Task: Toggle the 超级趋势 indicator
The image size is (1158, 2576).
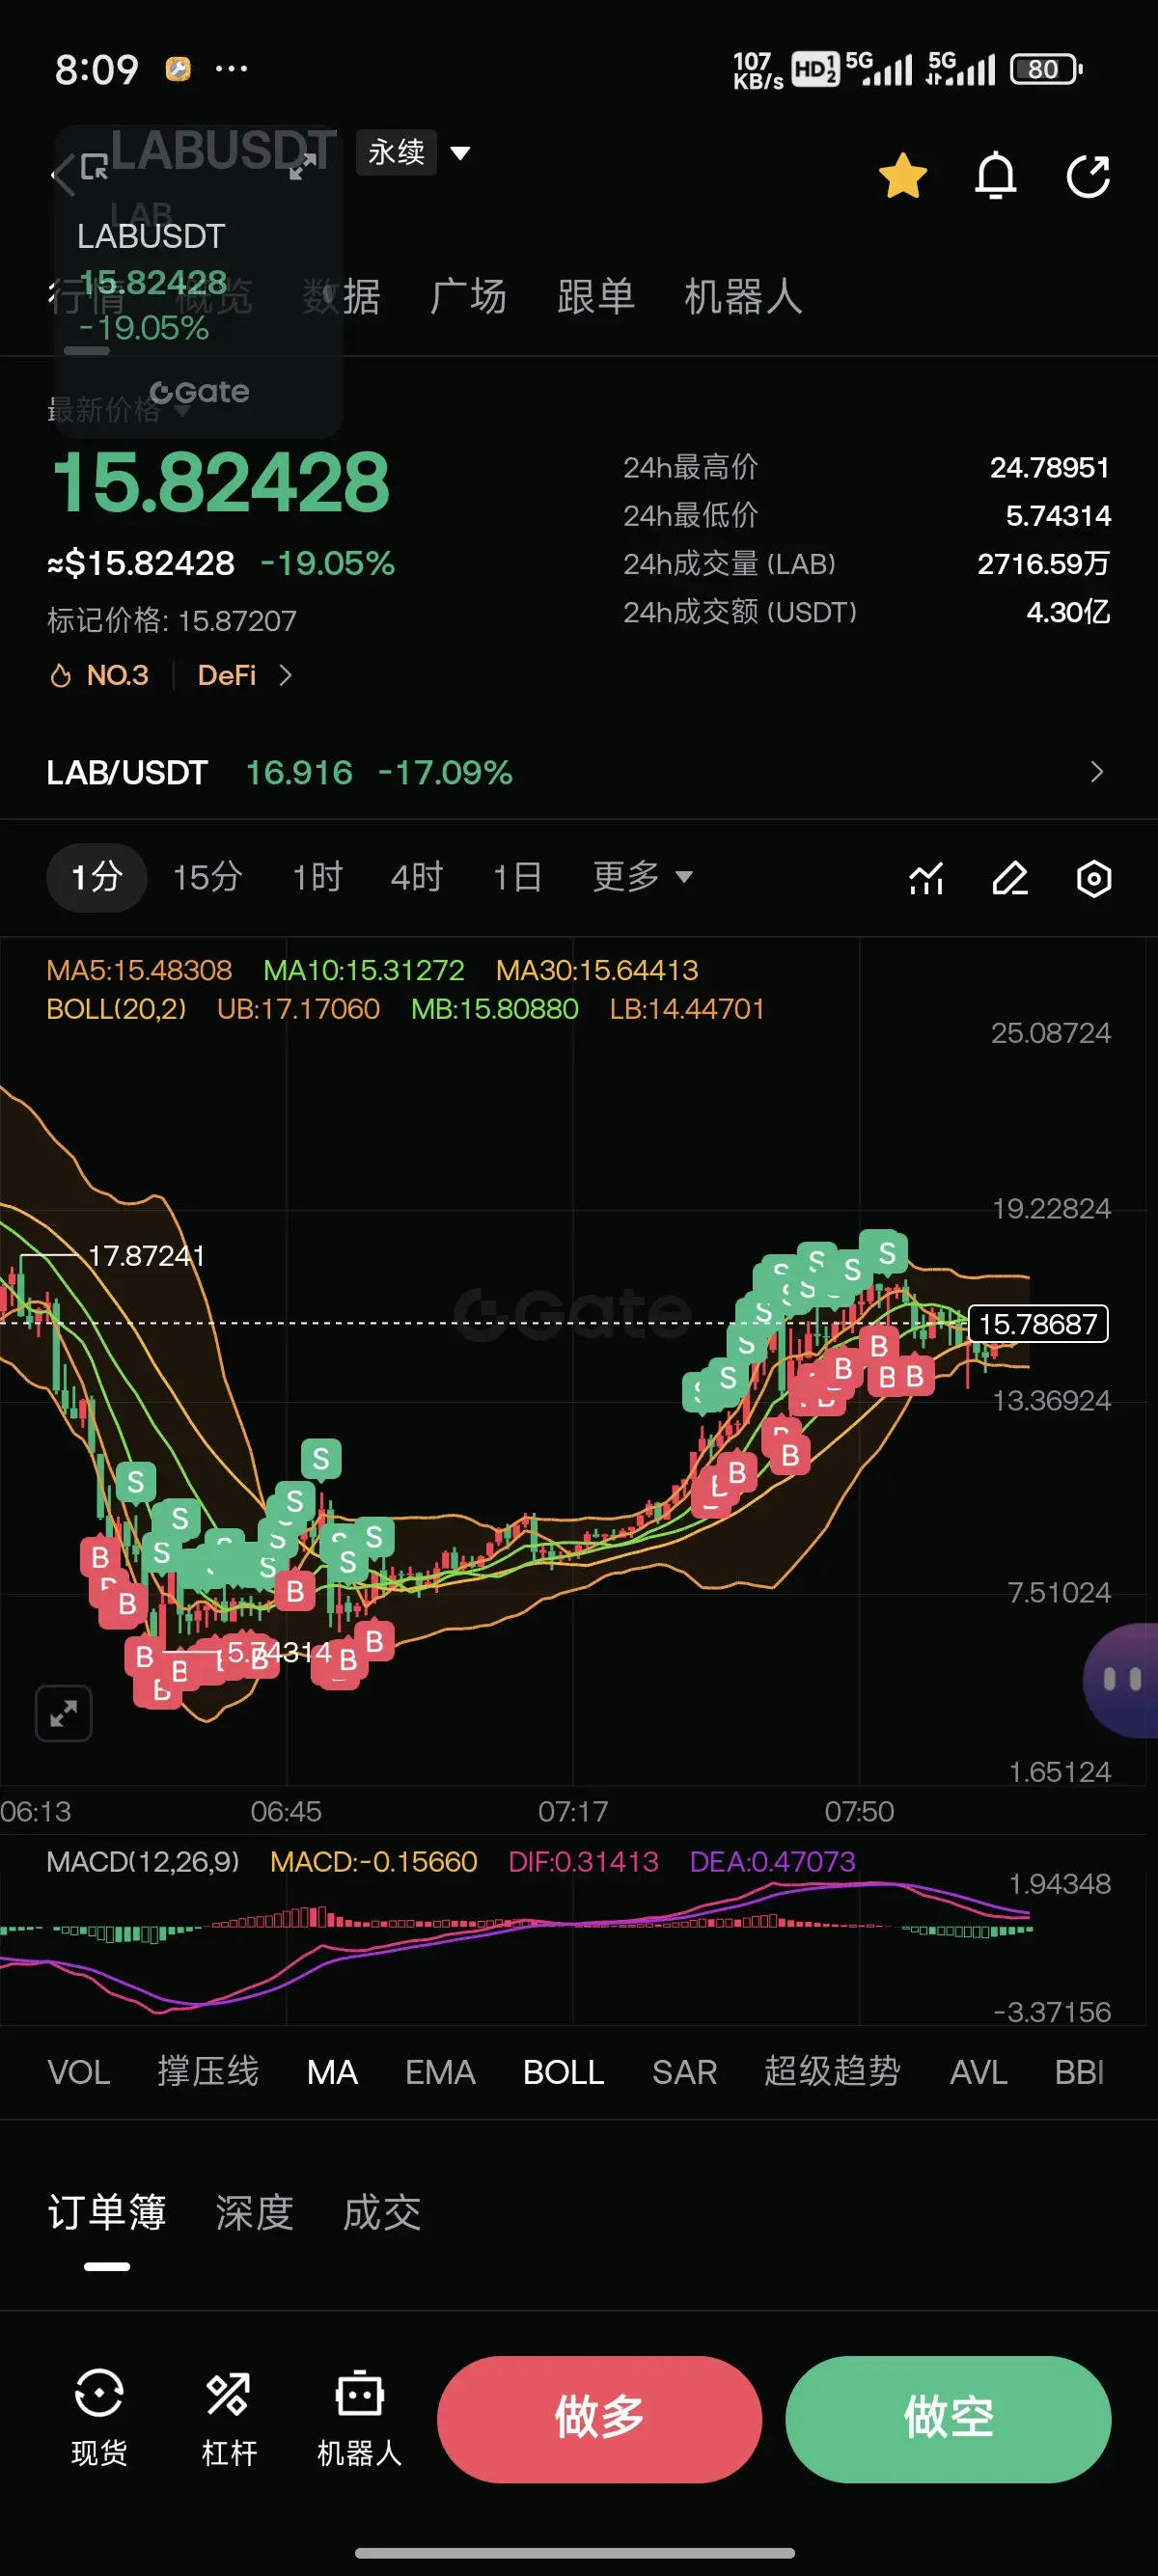Action: (832, 2072)
